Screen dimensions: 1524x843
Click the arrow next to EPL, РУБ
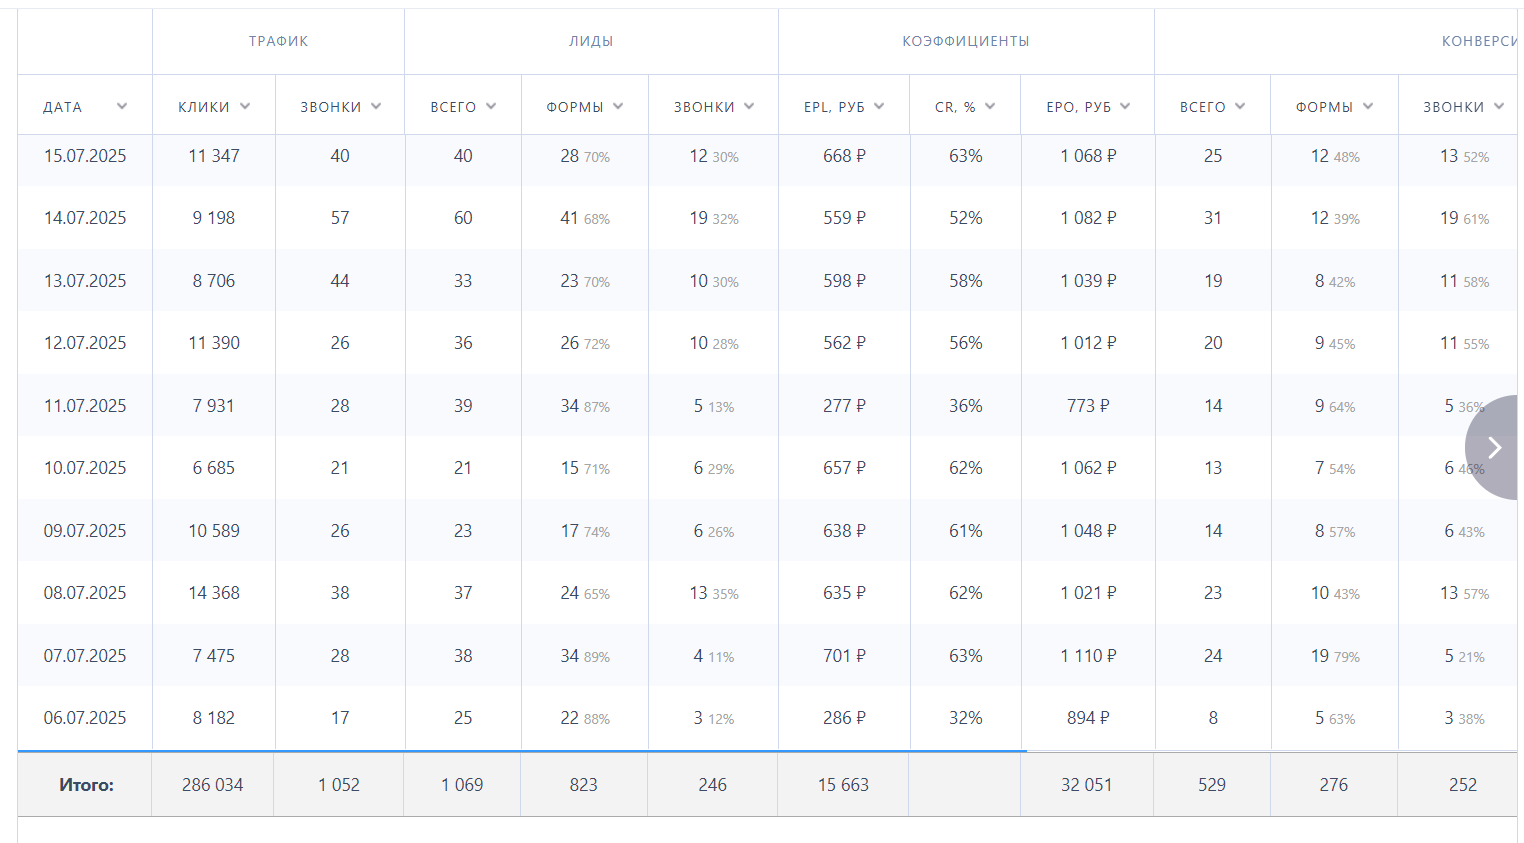pos(879,106)
